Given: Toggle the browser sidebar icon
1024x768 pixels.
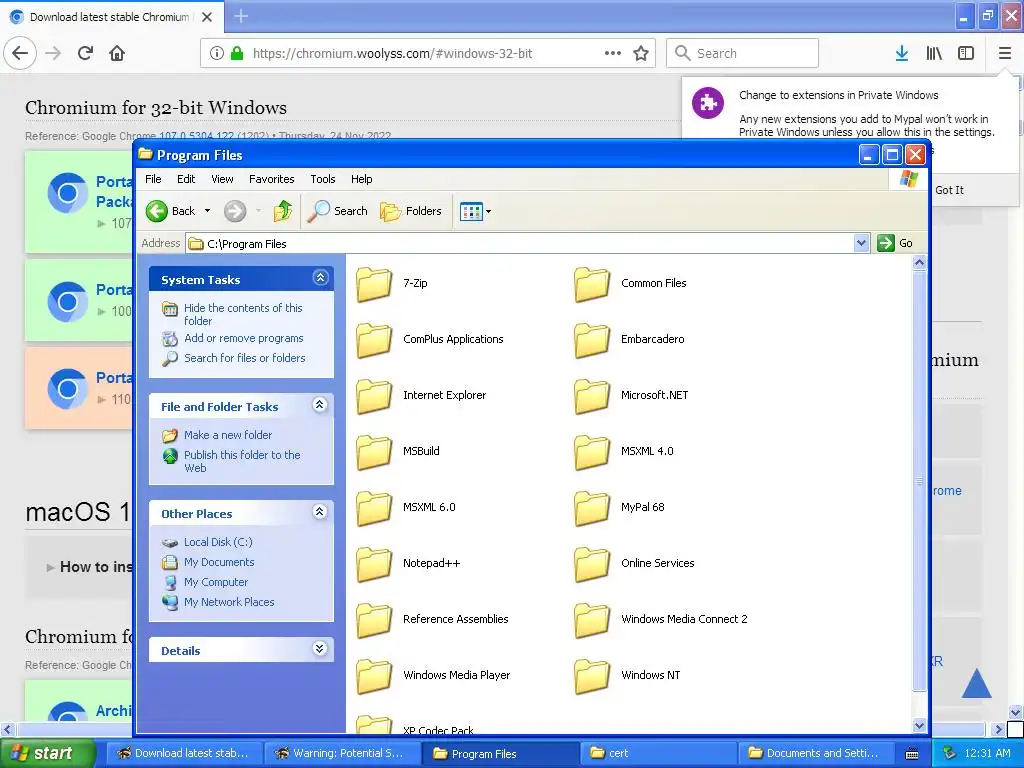Looking at the screenshot, I should click(x=966, y=53).
